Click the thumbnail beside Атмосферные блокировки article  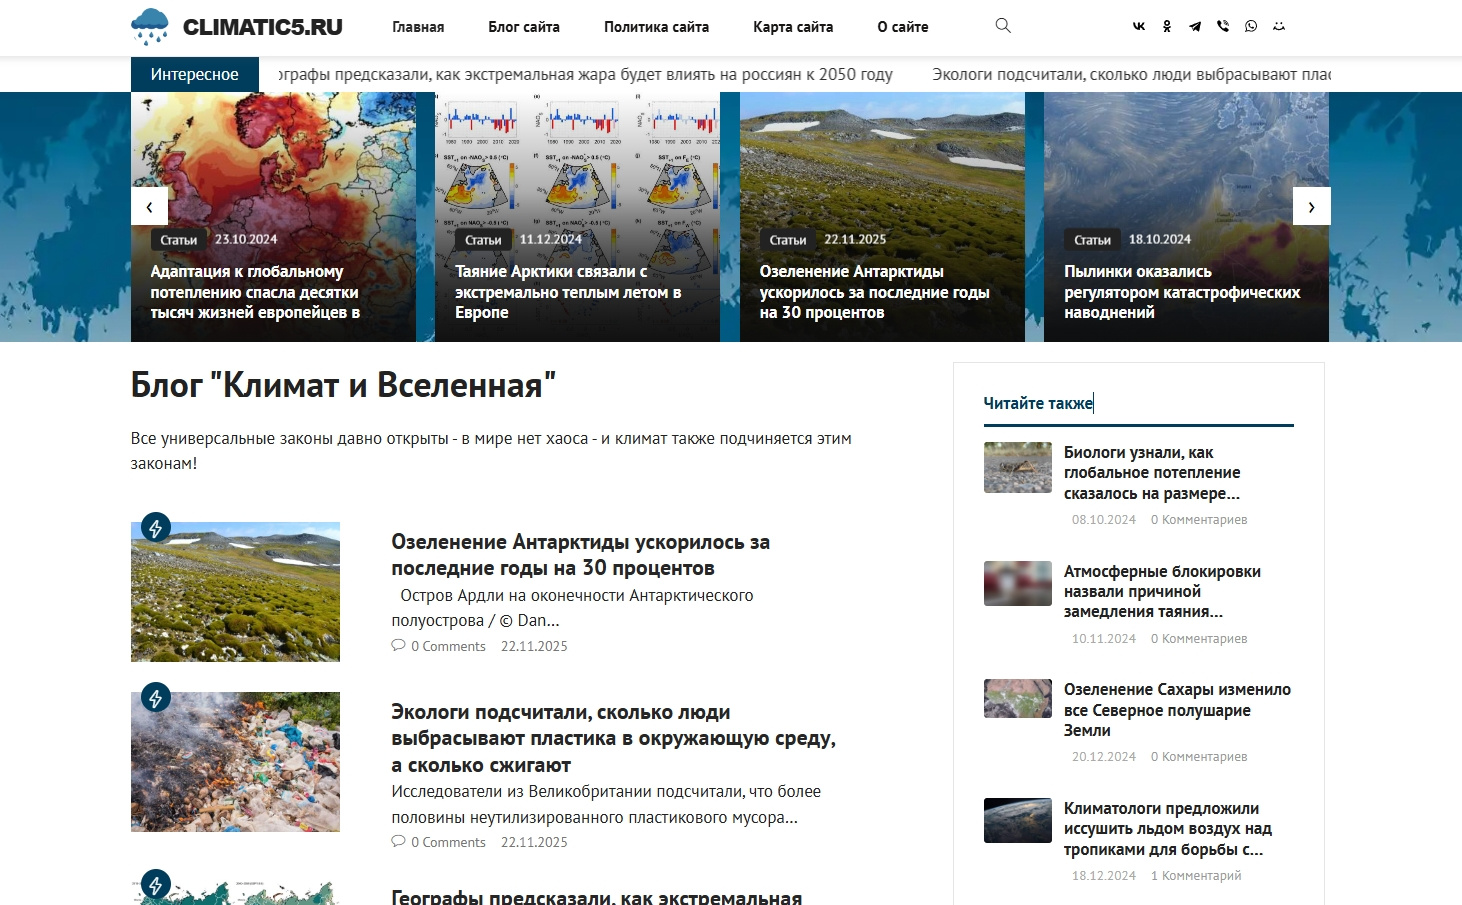(x=1018, y=584)
